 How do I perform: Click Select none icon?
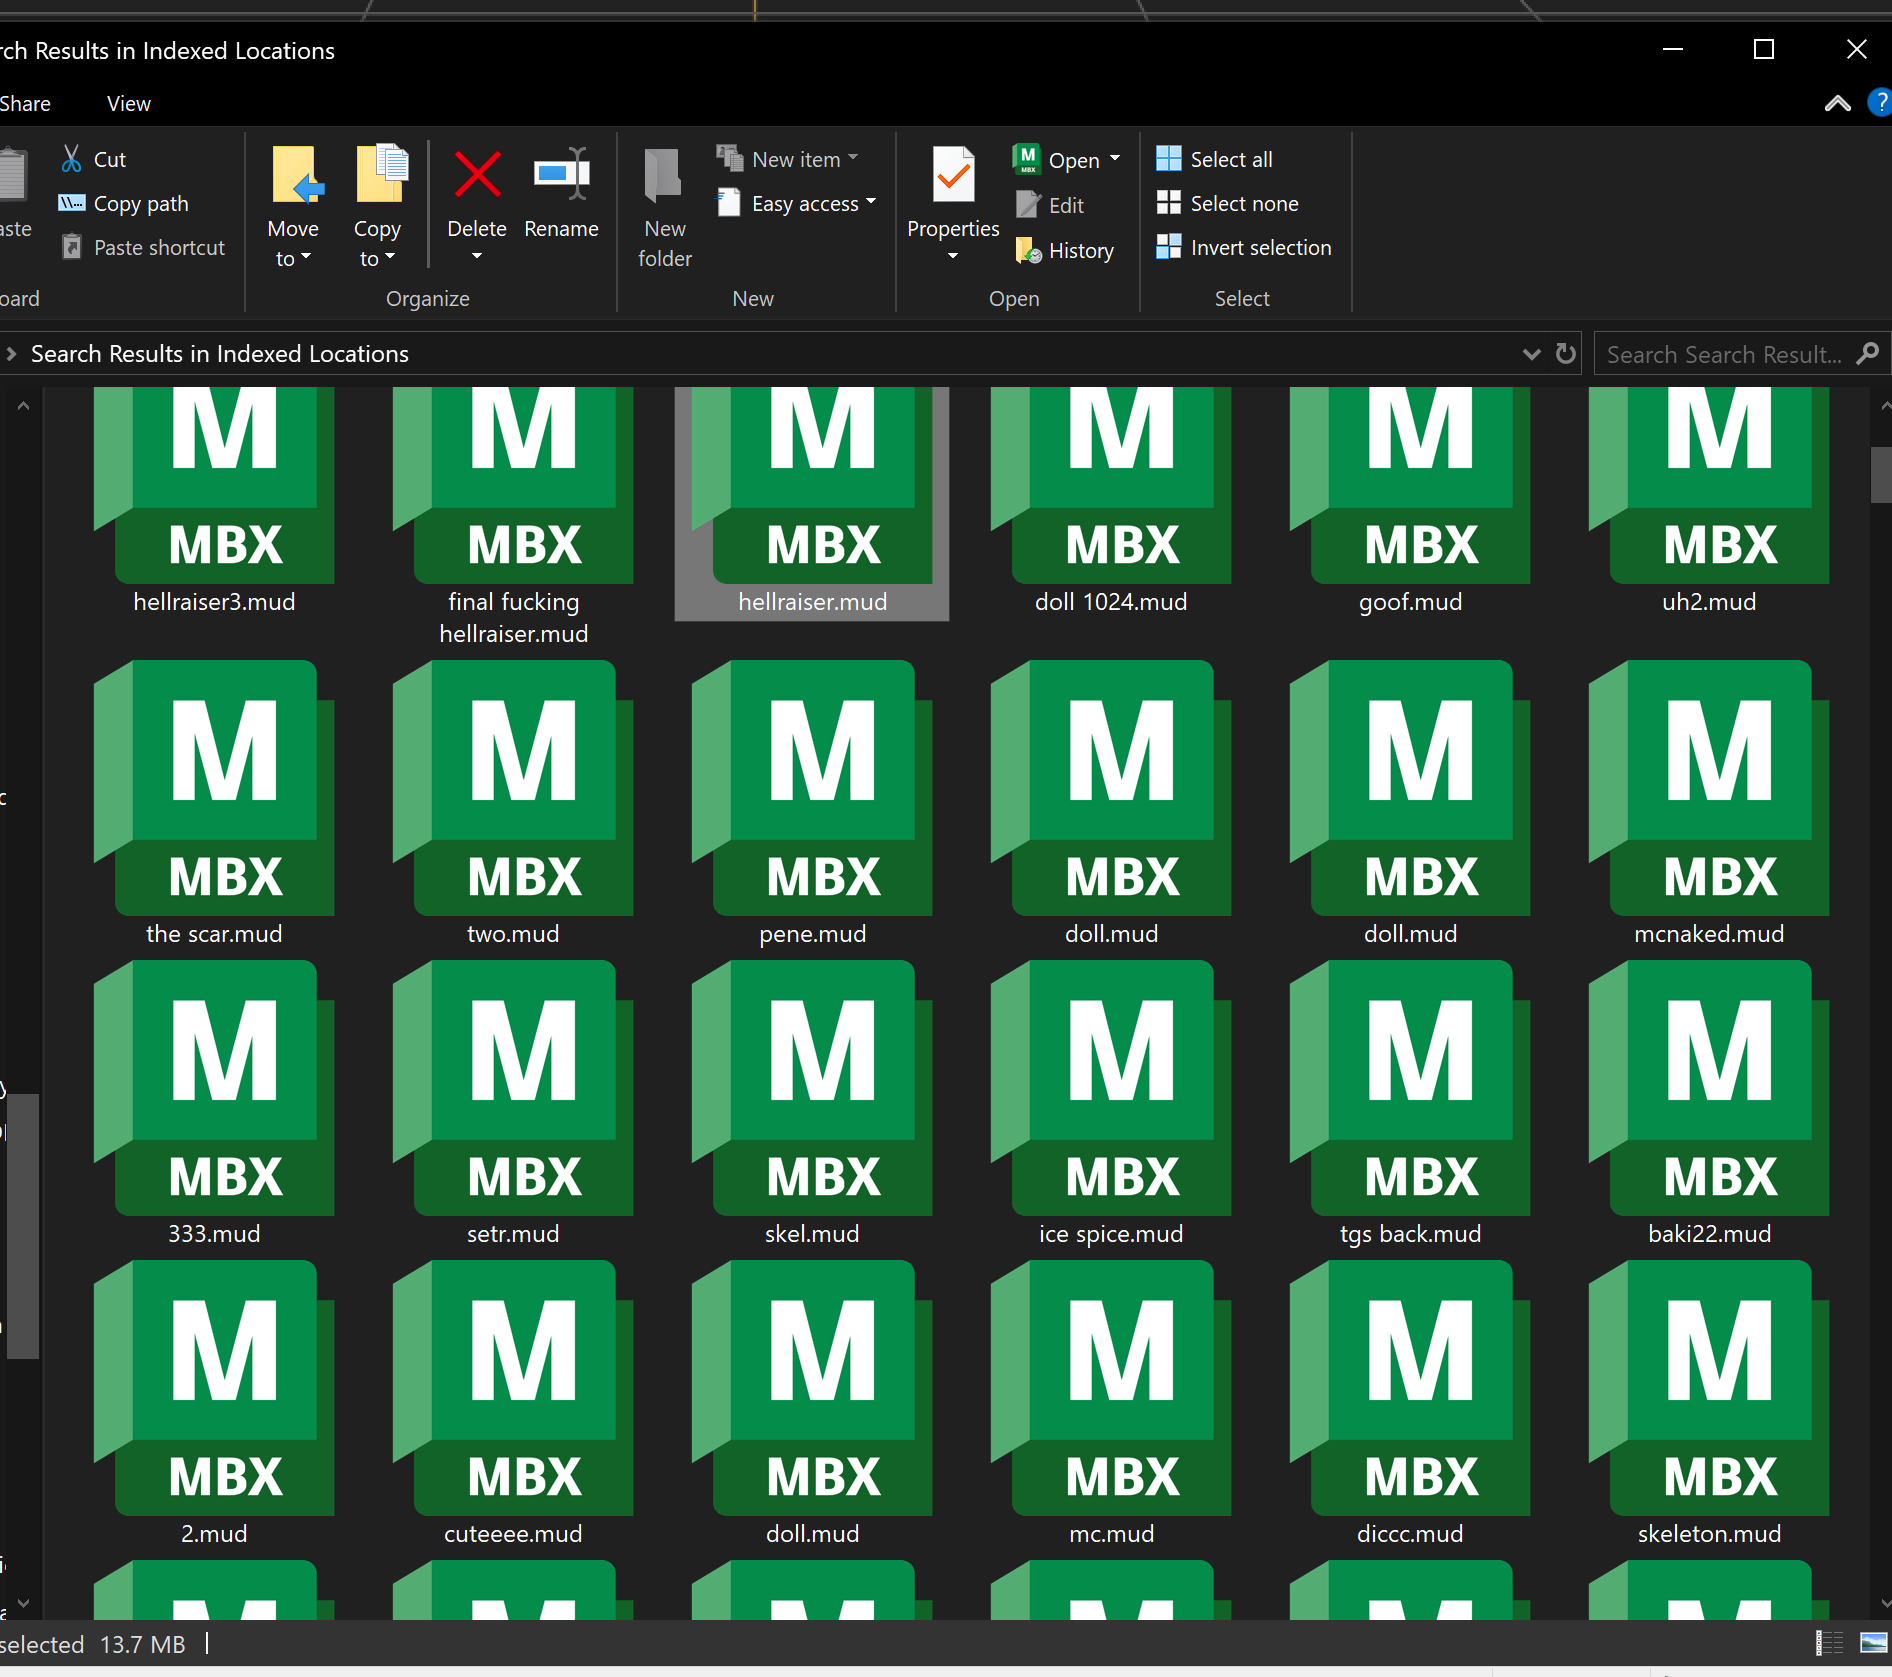pos(1168,202)
